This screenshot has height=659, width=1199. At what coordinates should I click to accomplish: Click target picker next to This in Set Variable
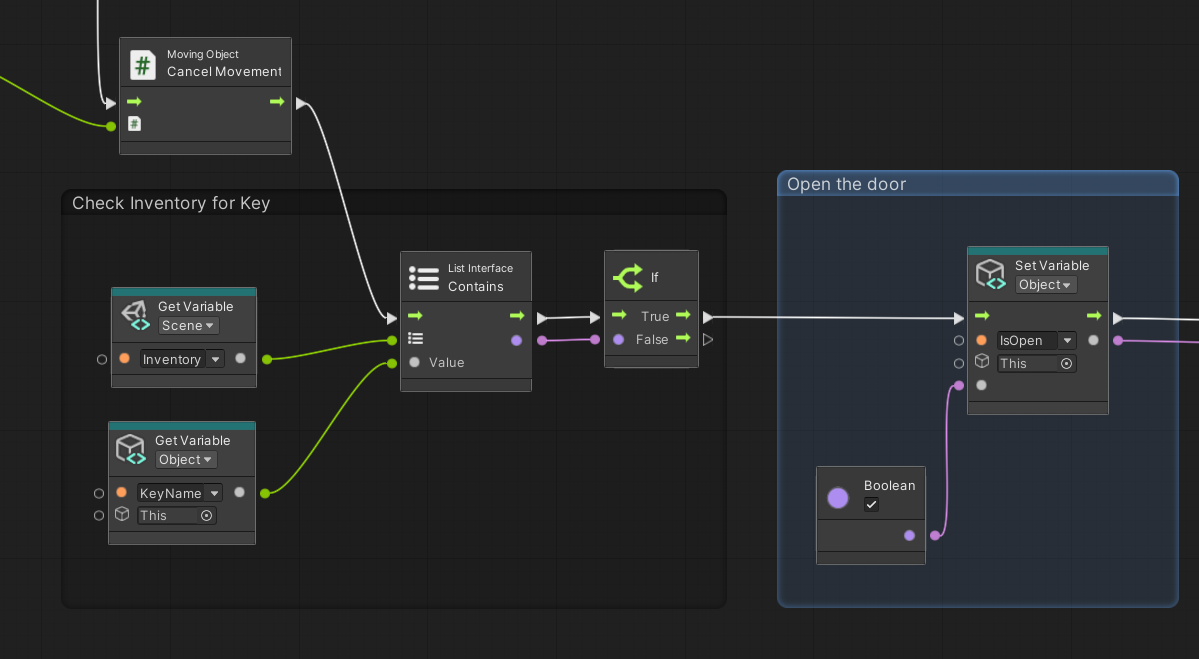tap(1066, 364)
